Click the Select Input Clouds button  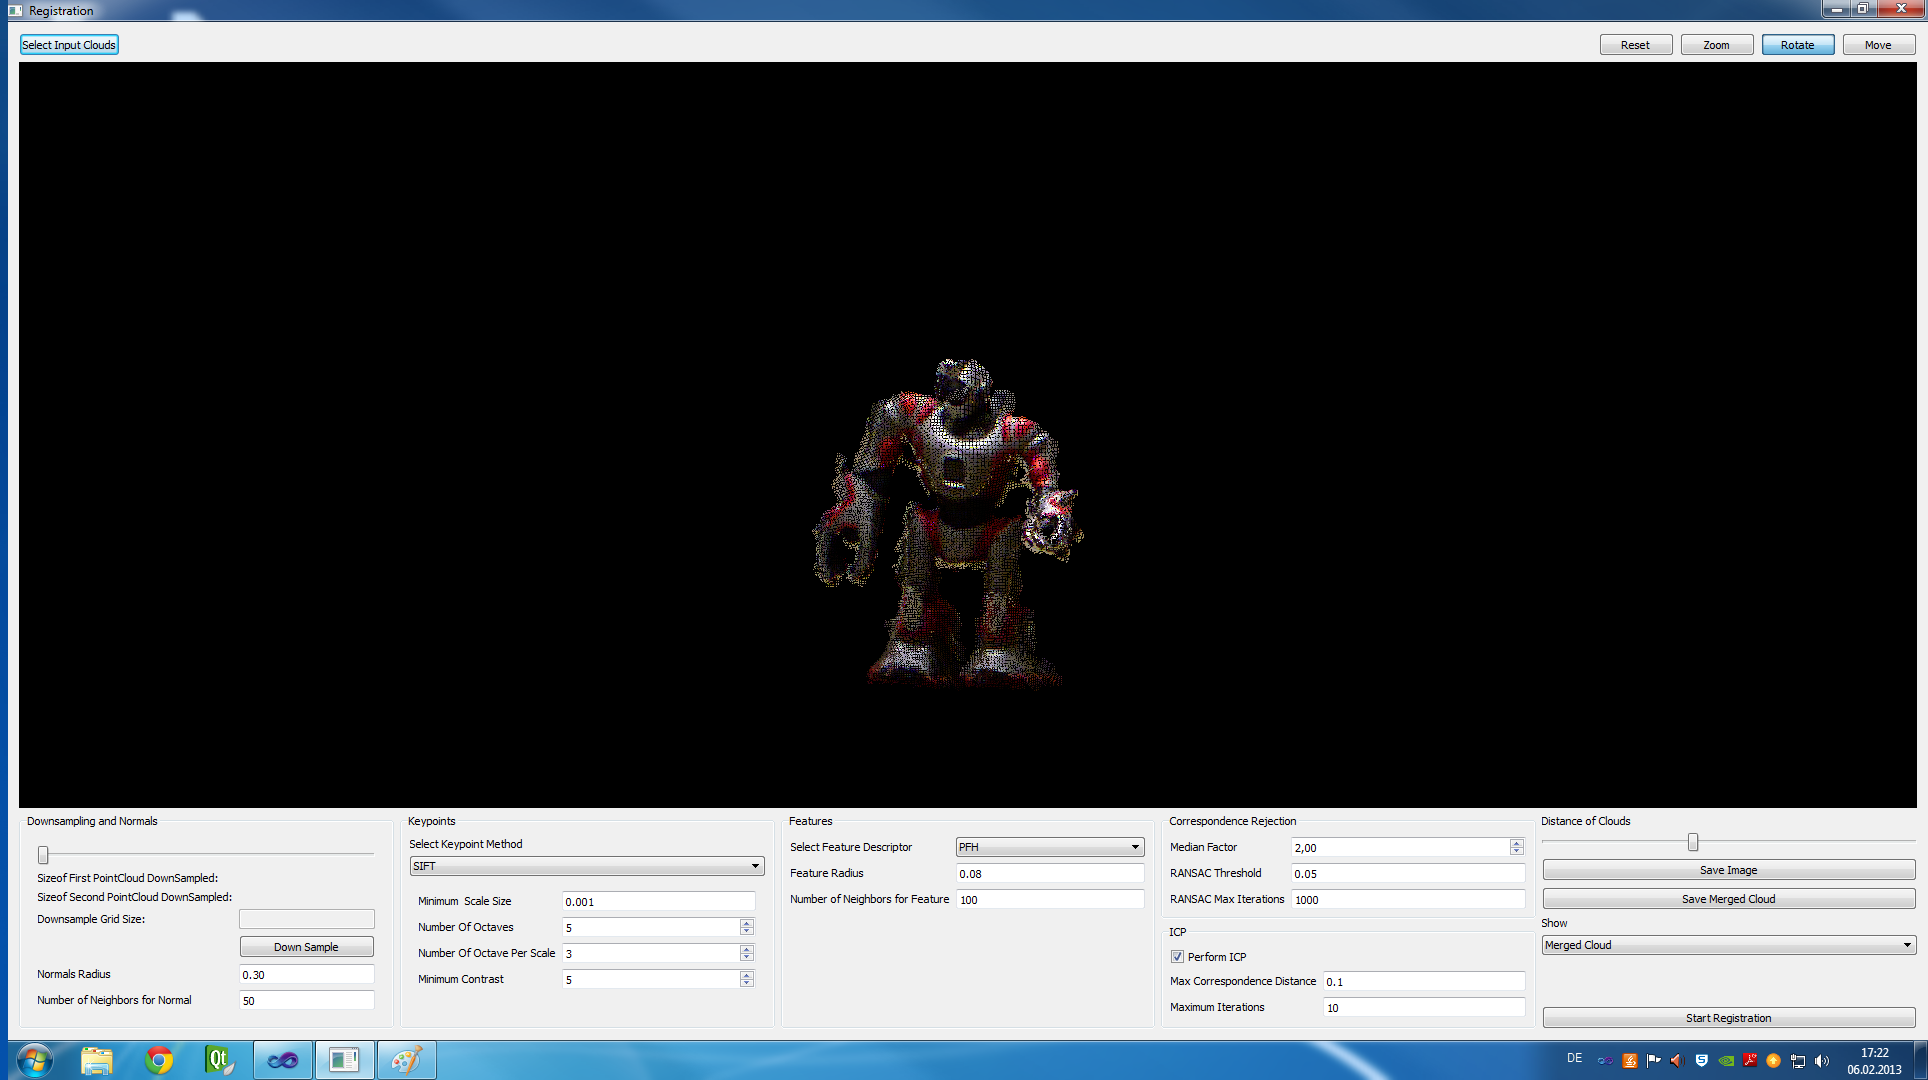pyautogui.click(x=69, y=45)
